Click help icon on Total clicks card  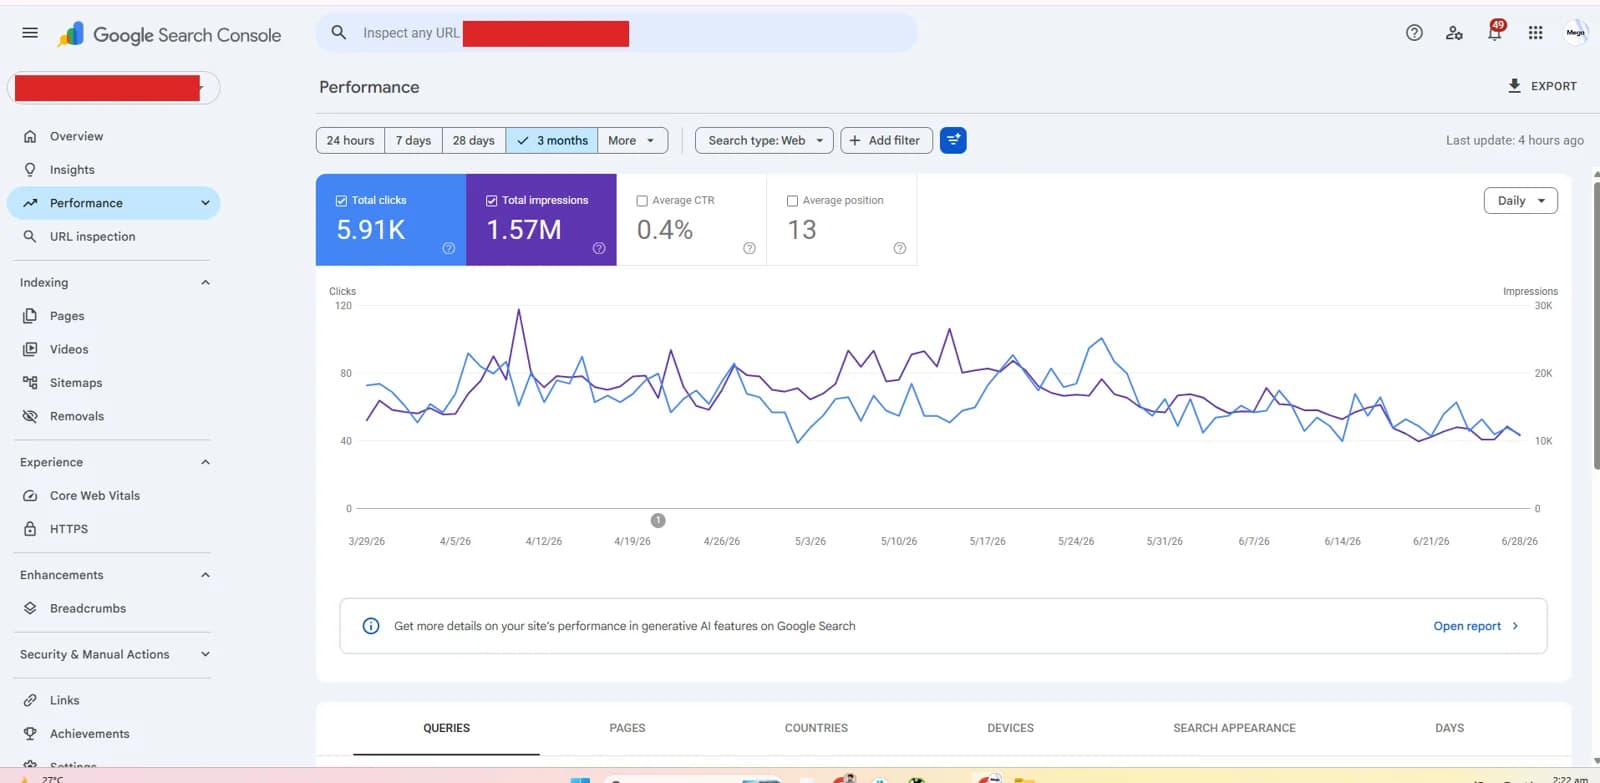pos(449,248)
